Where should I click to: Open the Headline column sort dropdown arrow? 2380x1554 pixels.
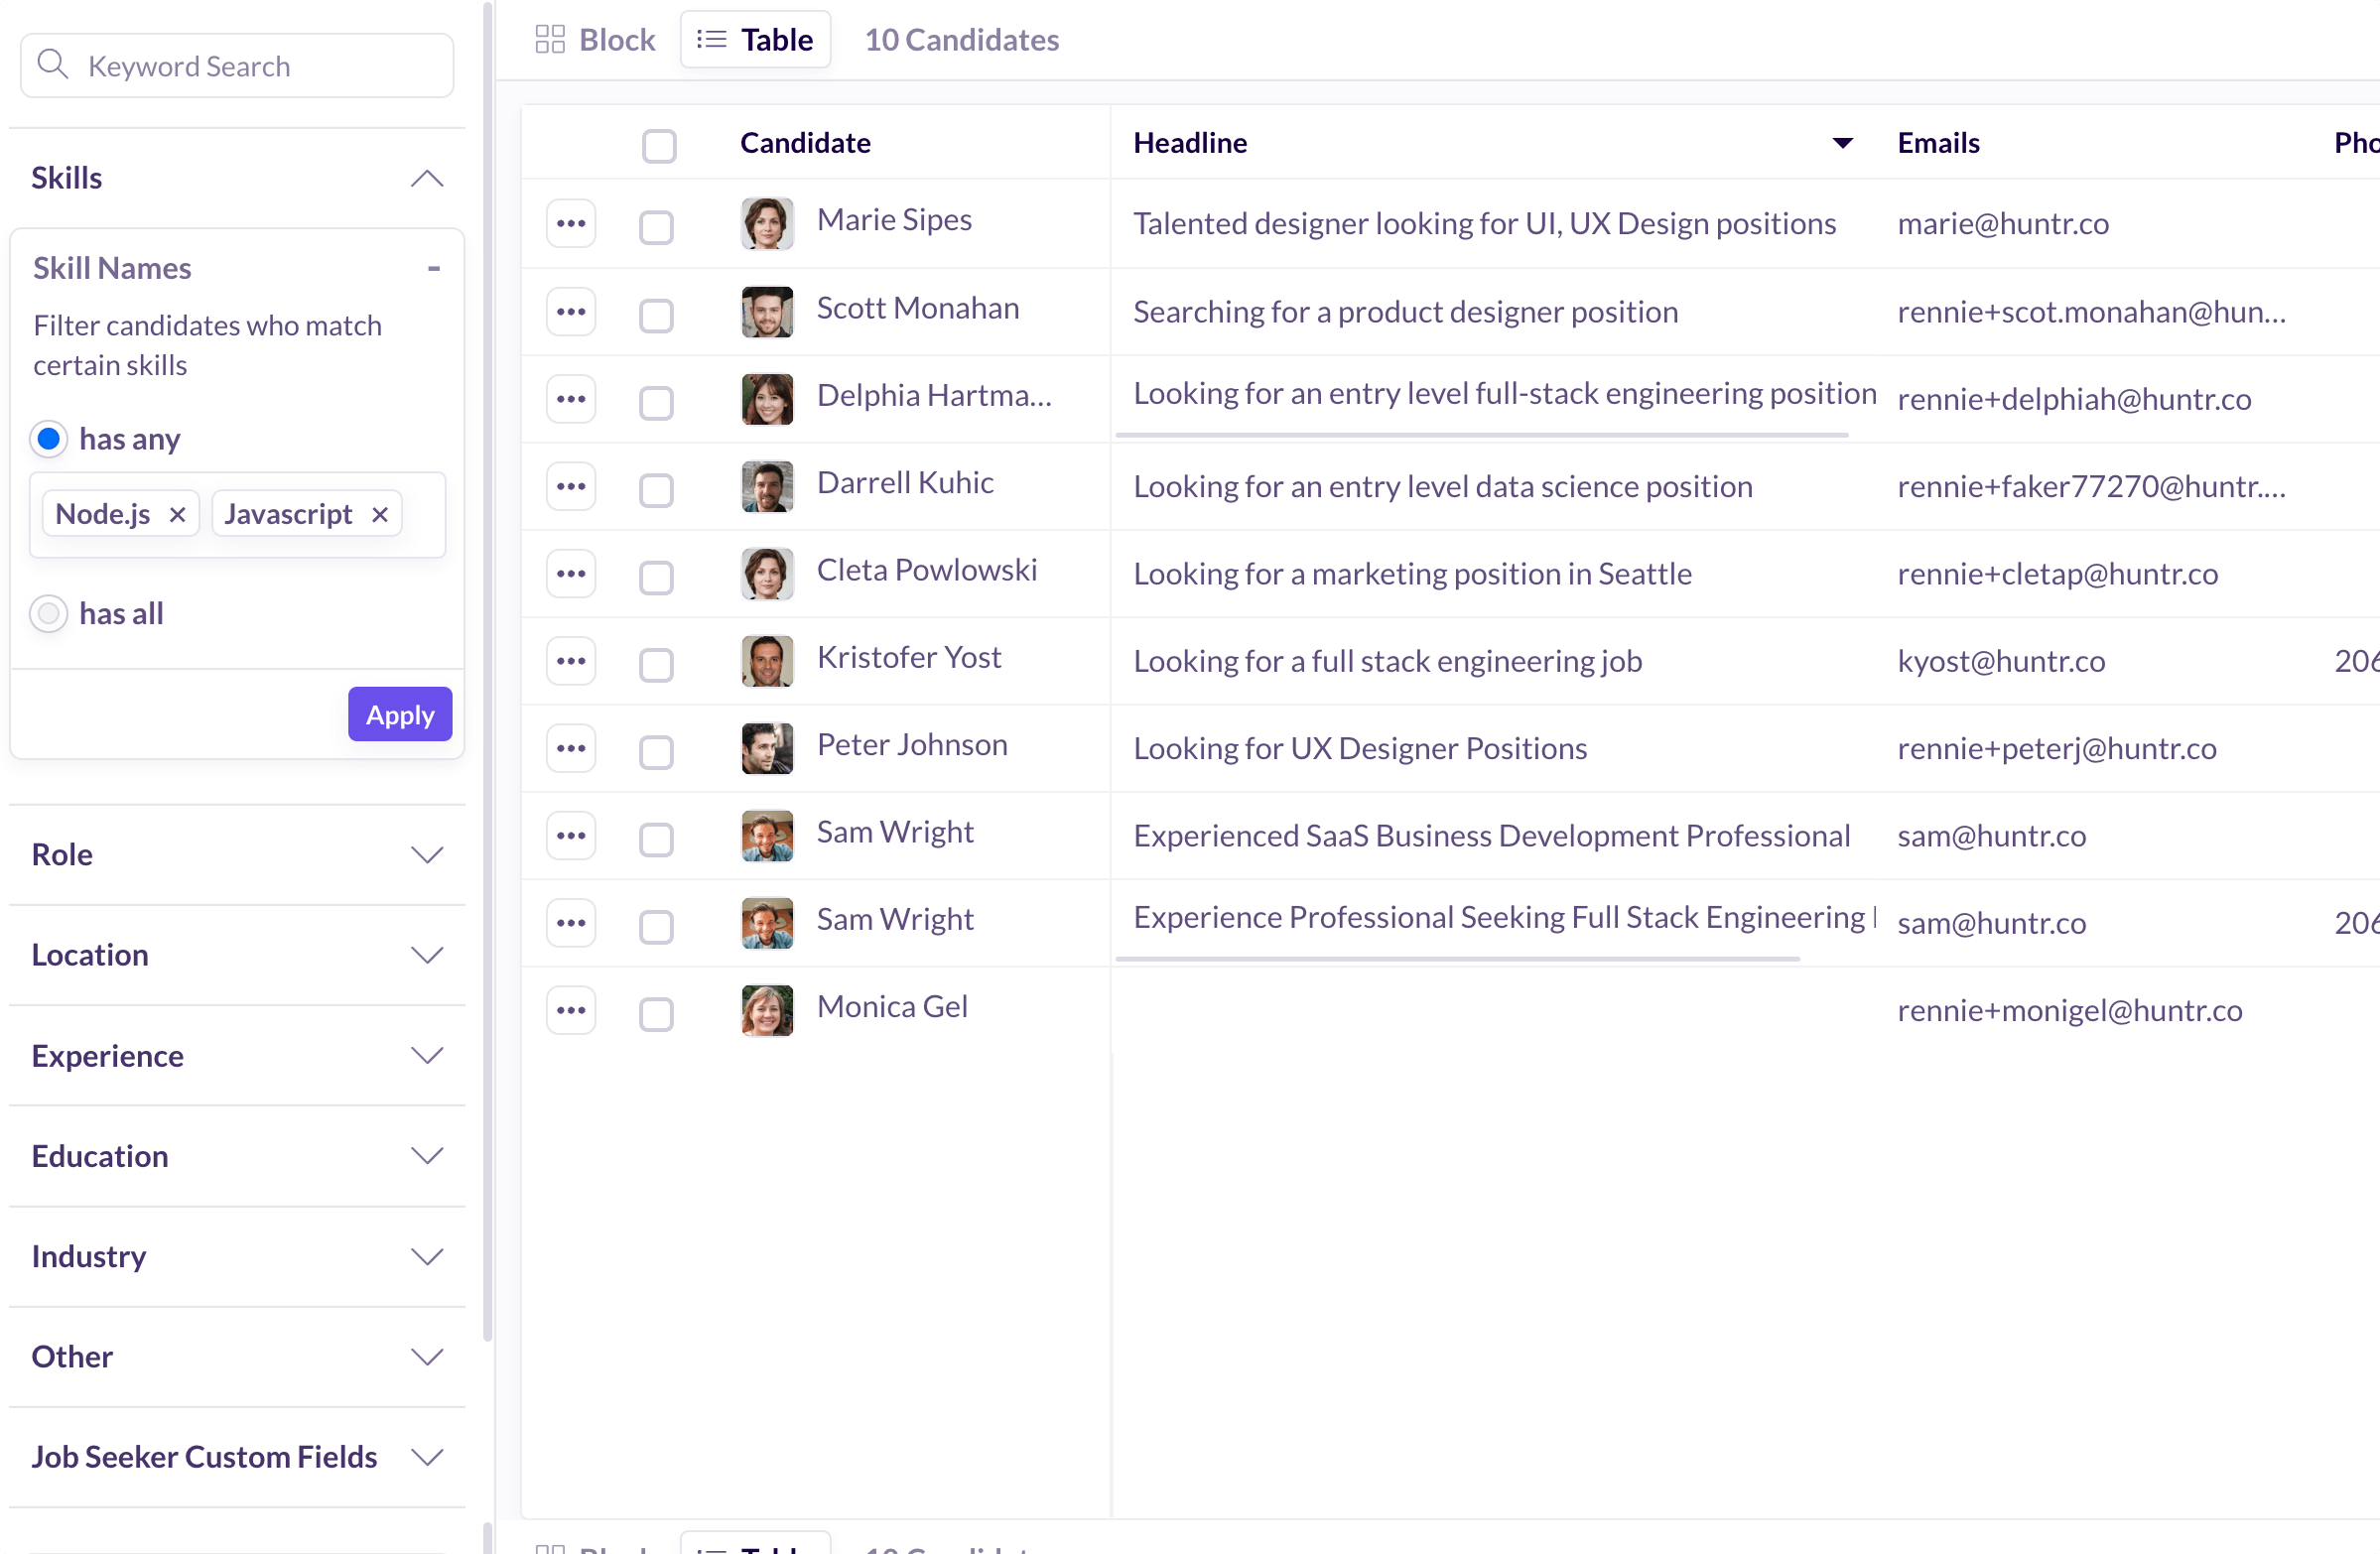pos(1842,143)
